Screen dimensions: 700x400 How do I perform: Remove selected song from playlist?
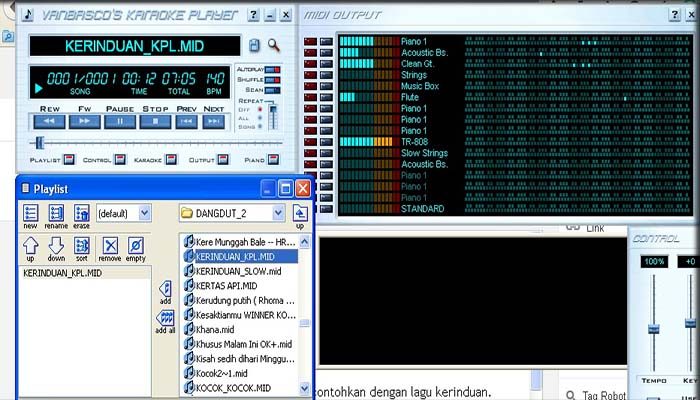pos(110,249)
